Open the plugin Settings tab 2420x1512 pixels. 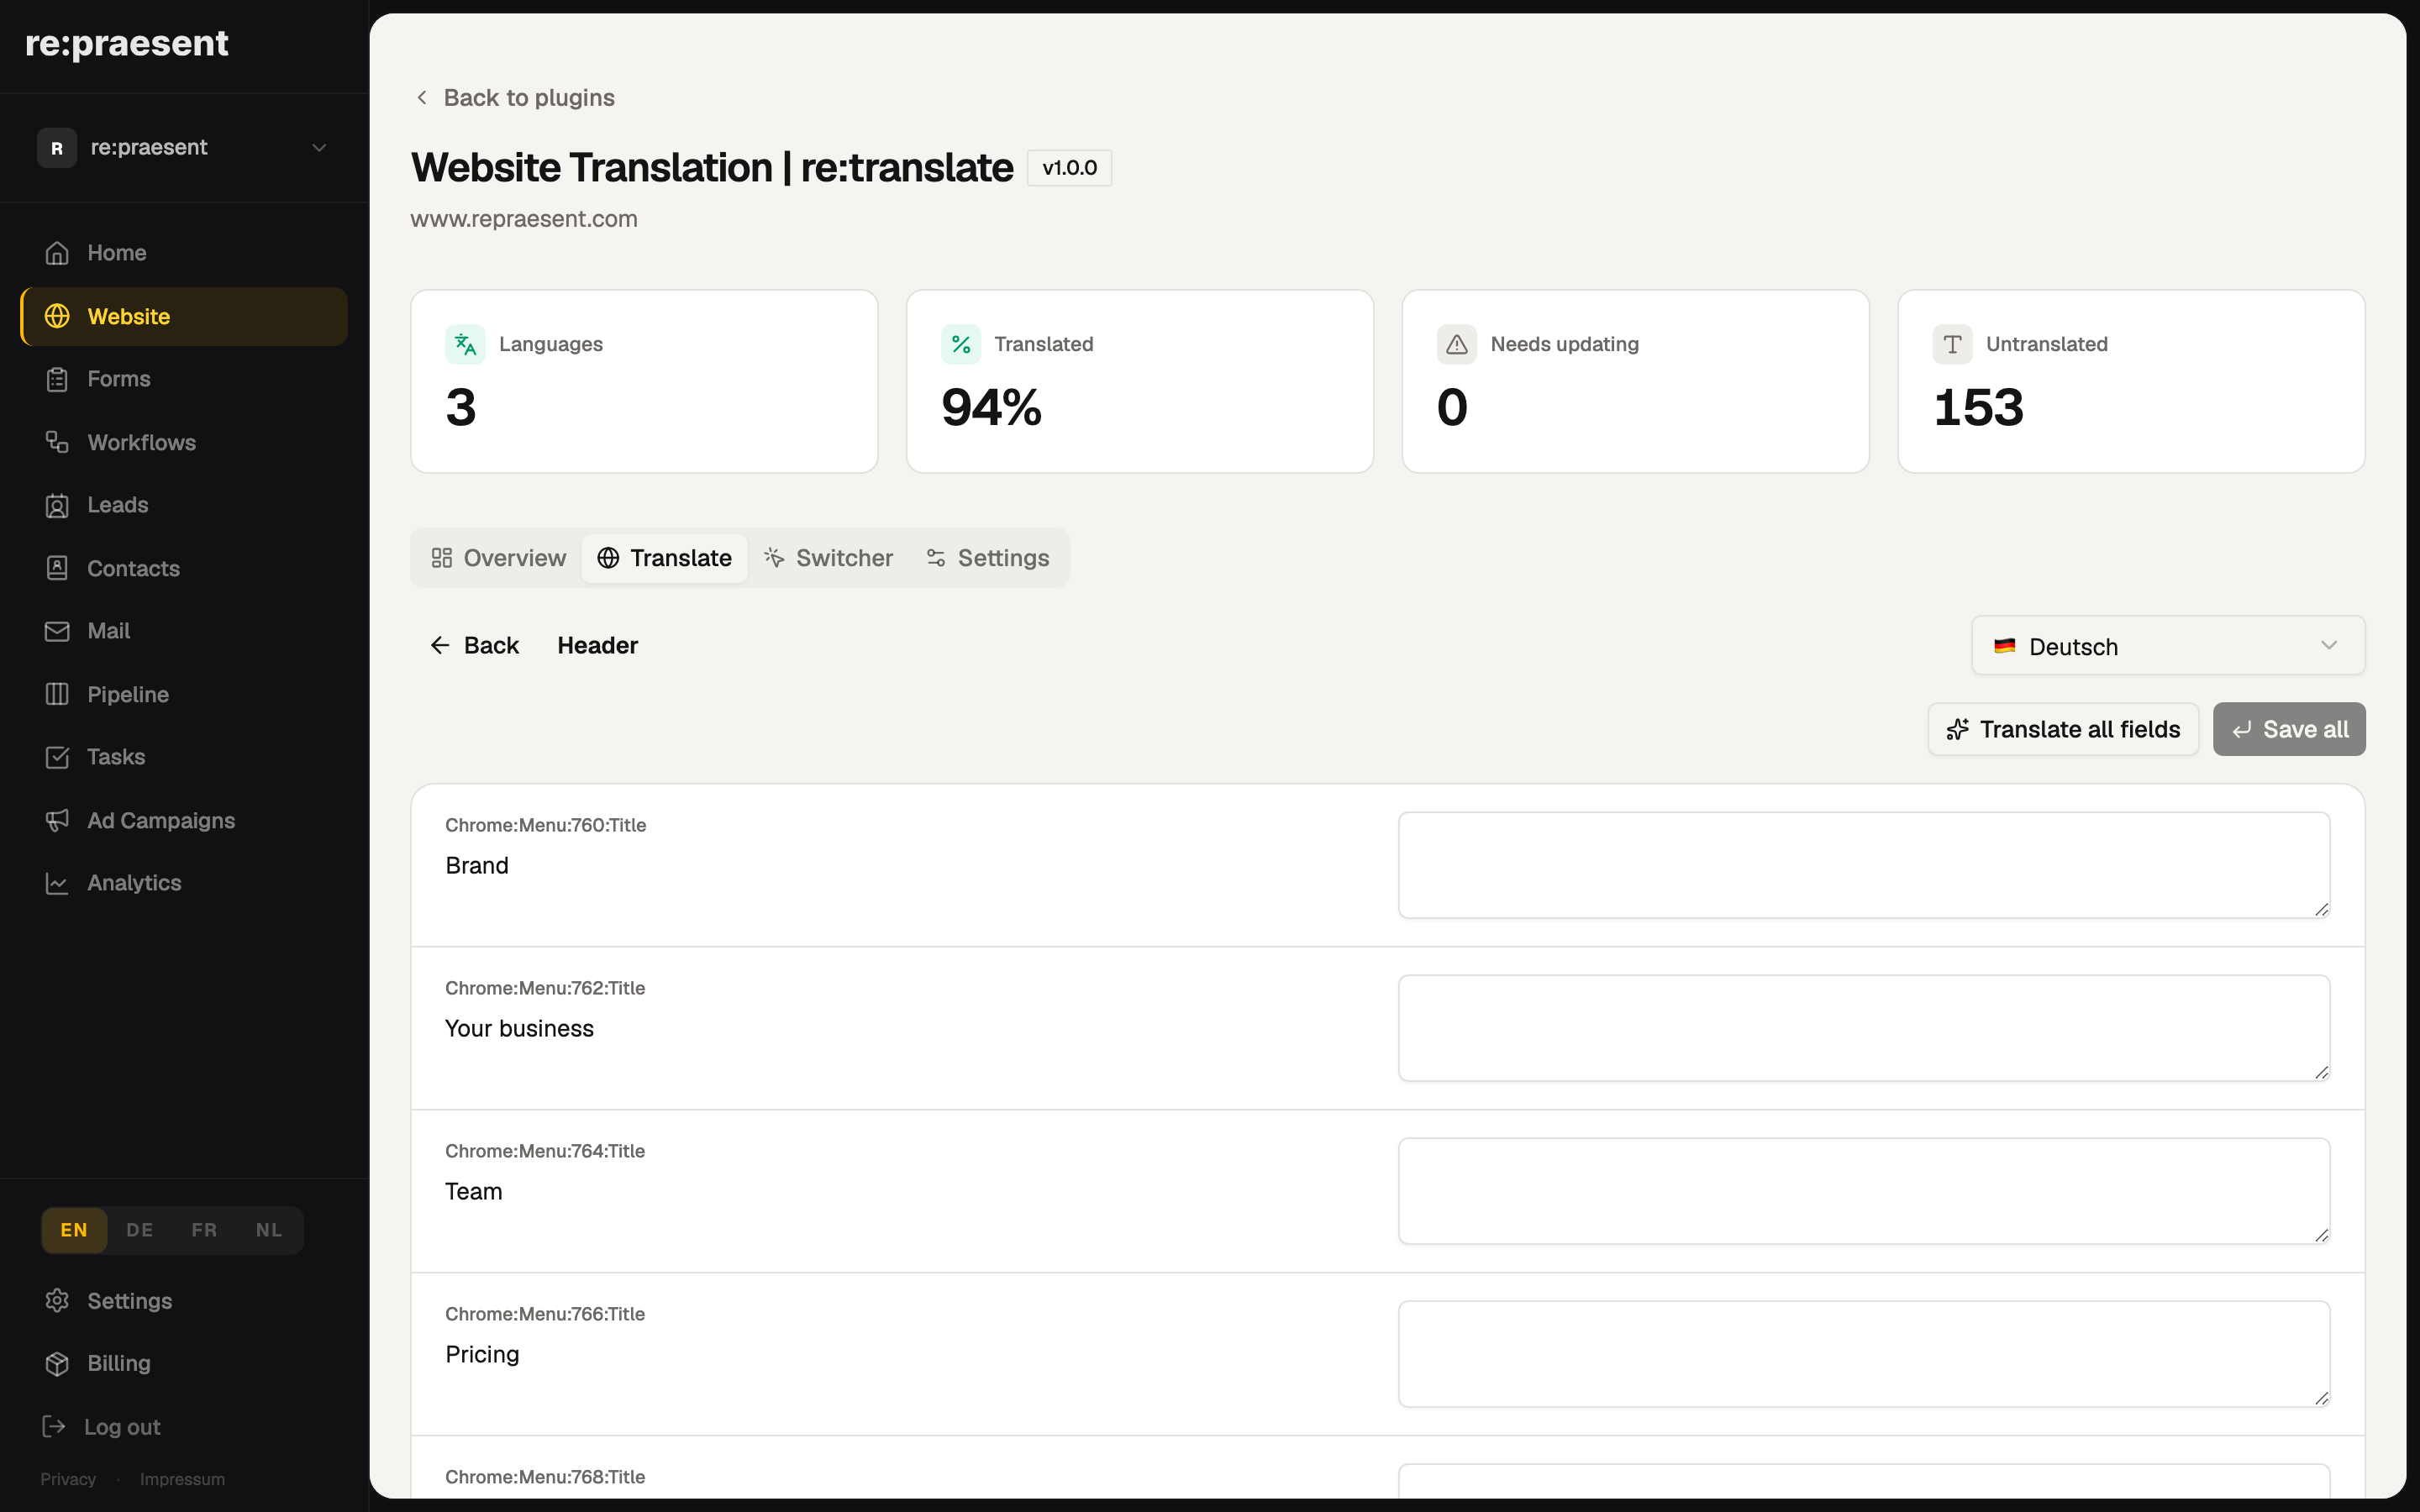pyautogui.click(x=988, y=558)
